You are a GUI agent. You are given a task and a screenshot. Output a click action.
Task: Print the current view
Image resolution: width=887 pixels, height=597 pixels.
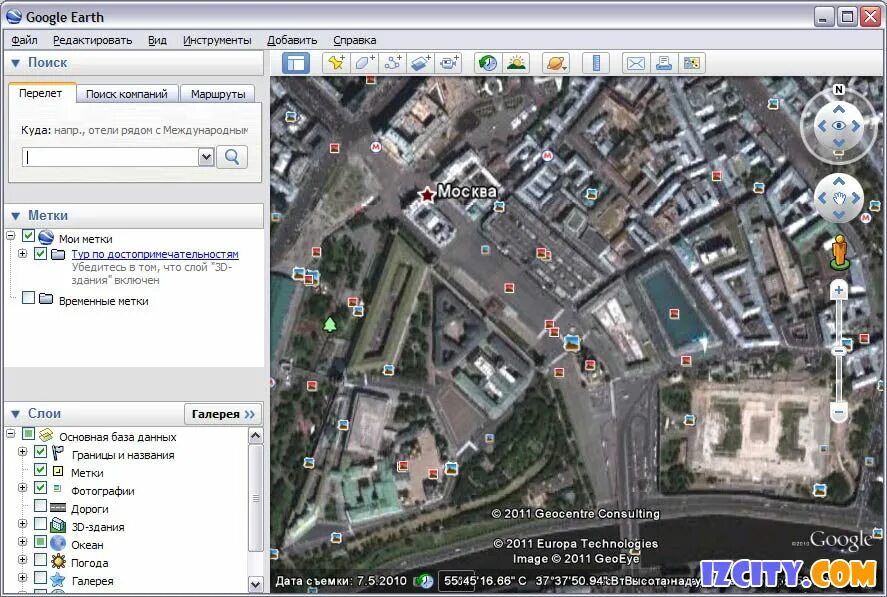click(x=664, y=63)
